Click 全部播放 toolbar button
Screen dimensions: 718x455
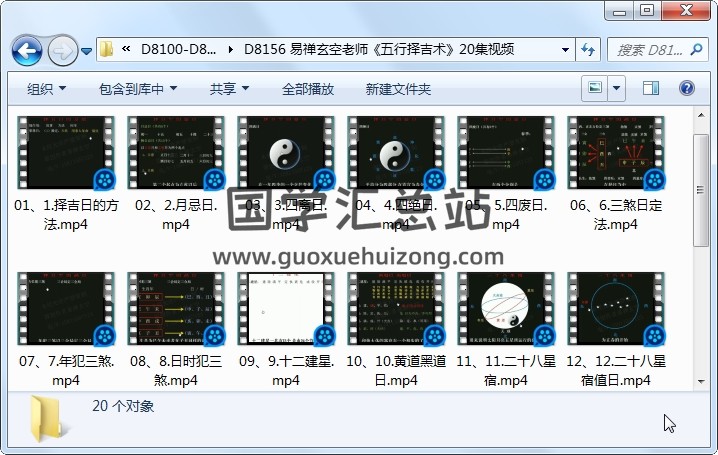308,89
